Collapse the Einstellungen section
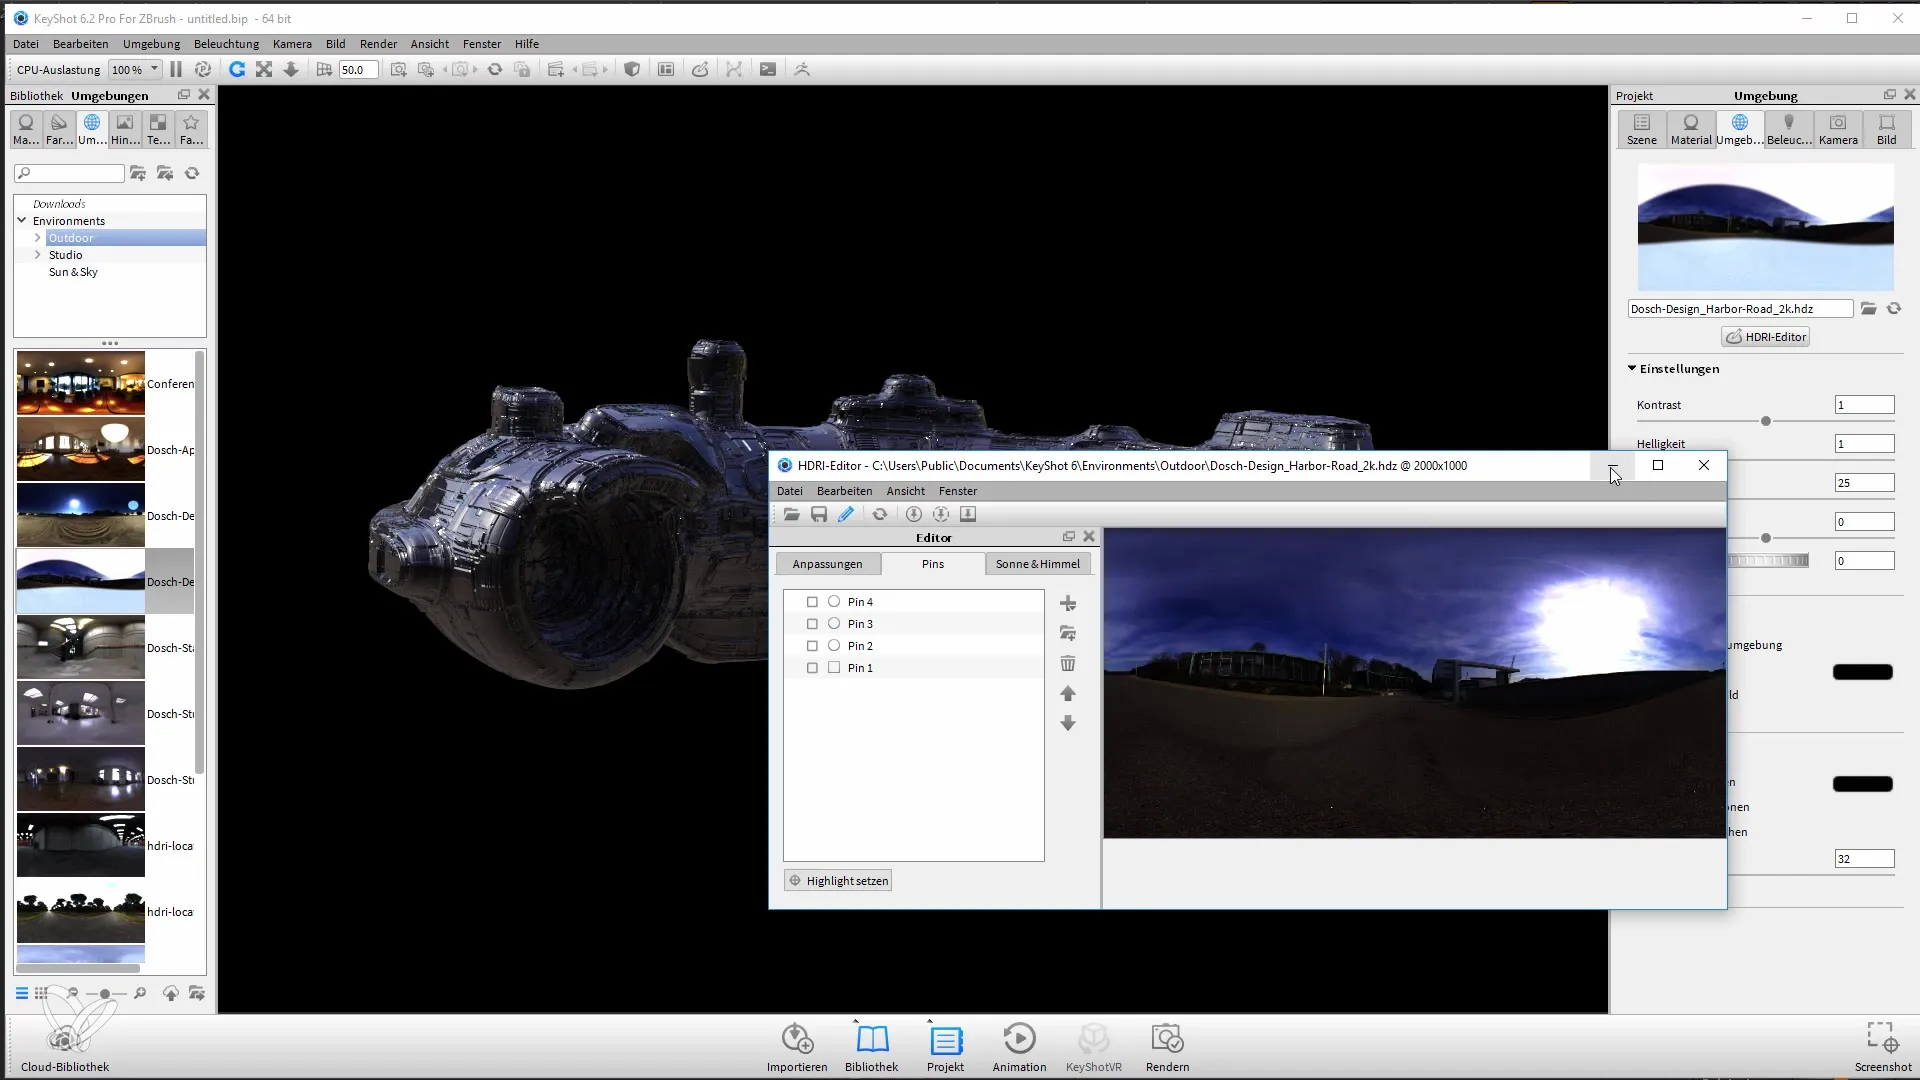Screen dimensions: 1920x1080 click(x=1632, y=368)
